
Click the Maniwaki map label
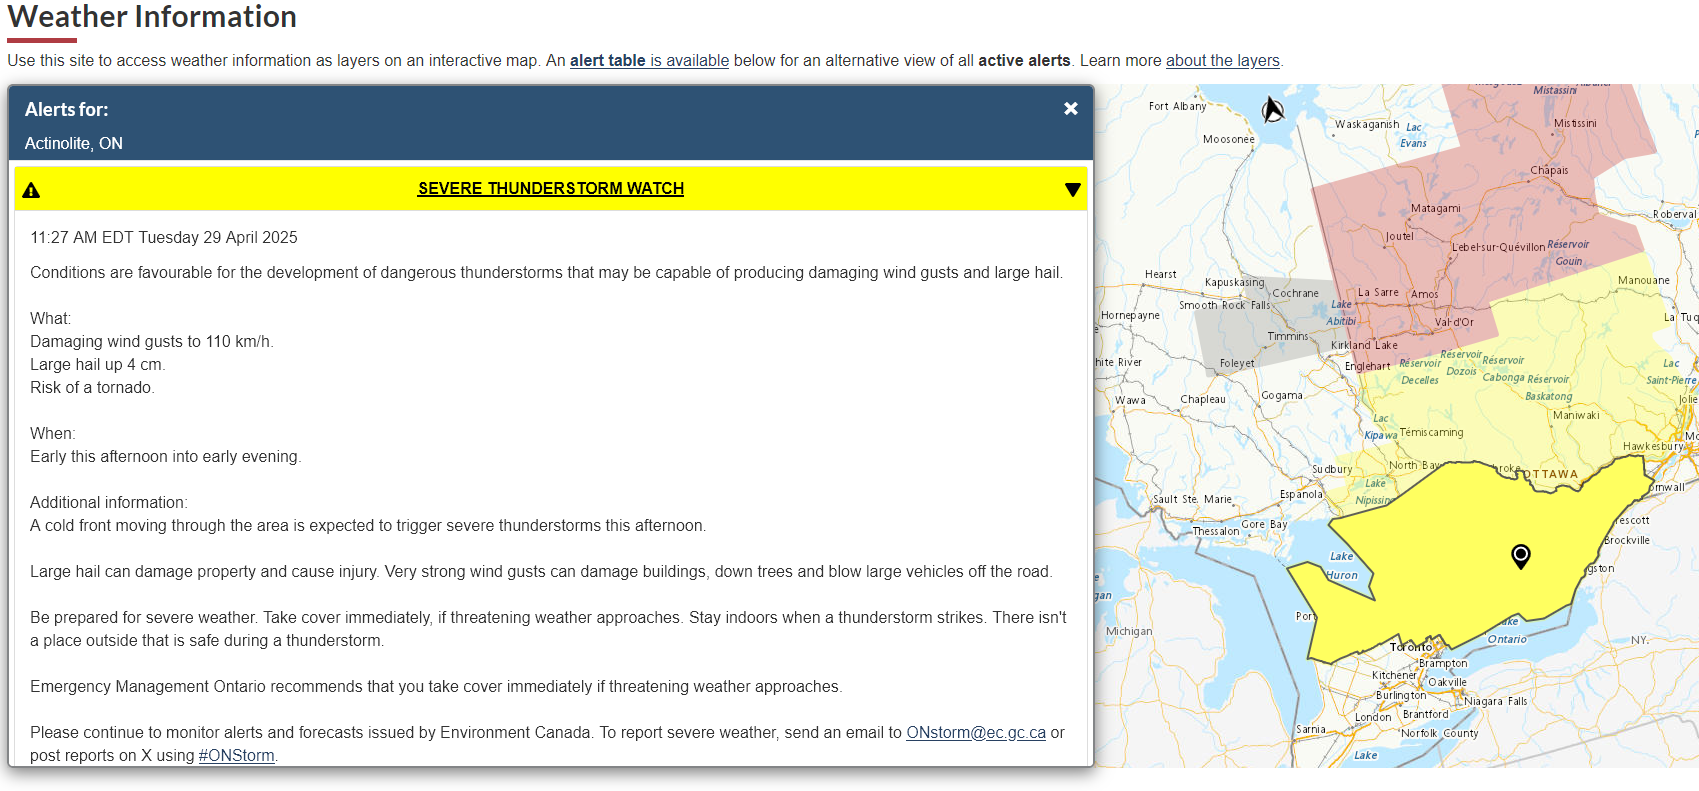point(1576,415)
